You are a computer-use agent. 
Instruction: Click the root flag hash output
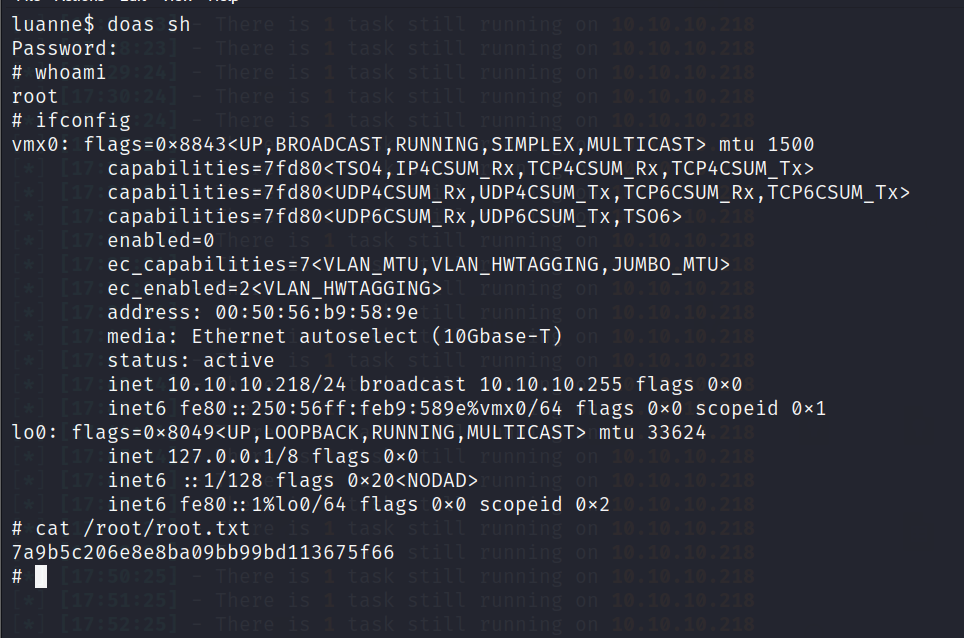point(203,552)
